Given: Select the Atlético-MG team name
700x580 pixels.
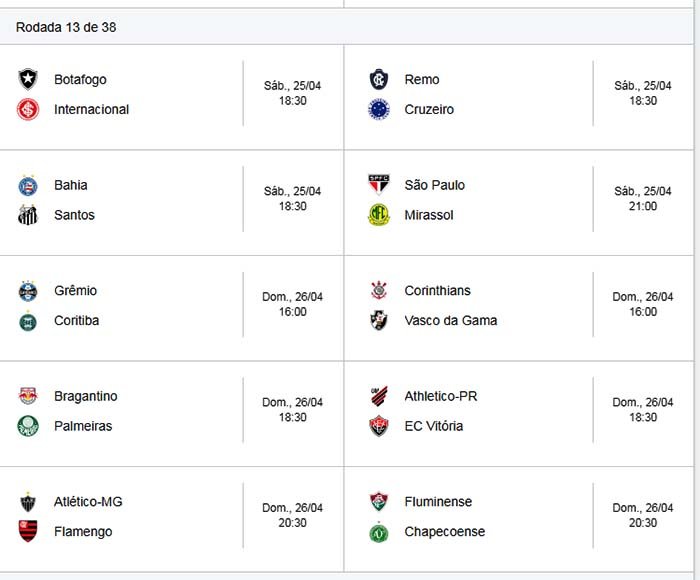Looking at the screenshot, I should (88, 502).
